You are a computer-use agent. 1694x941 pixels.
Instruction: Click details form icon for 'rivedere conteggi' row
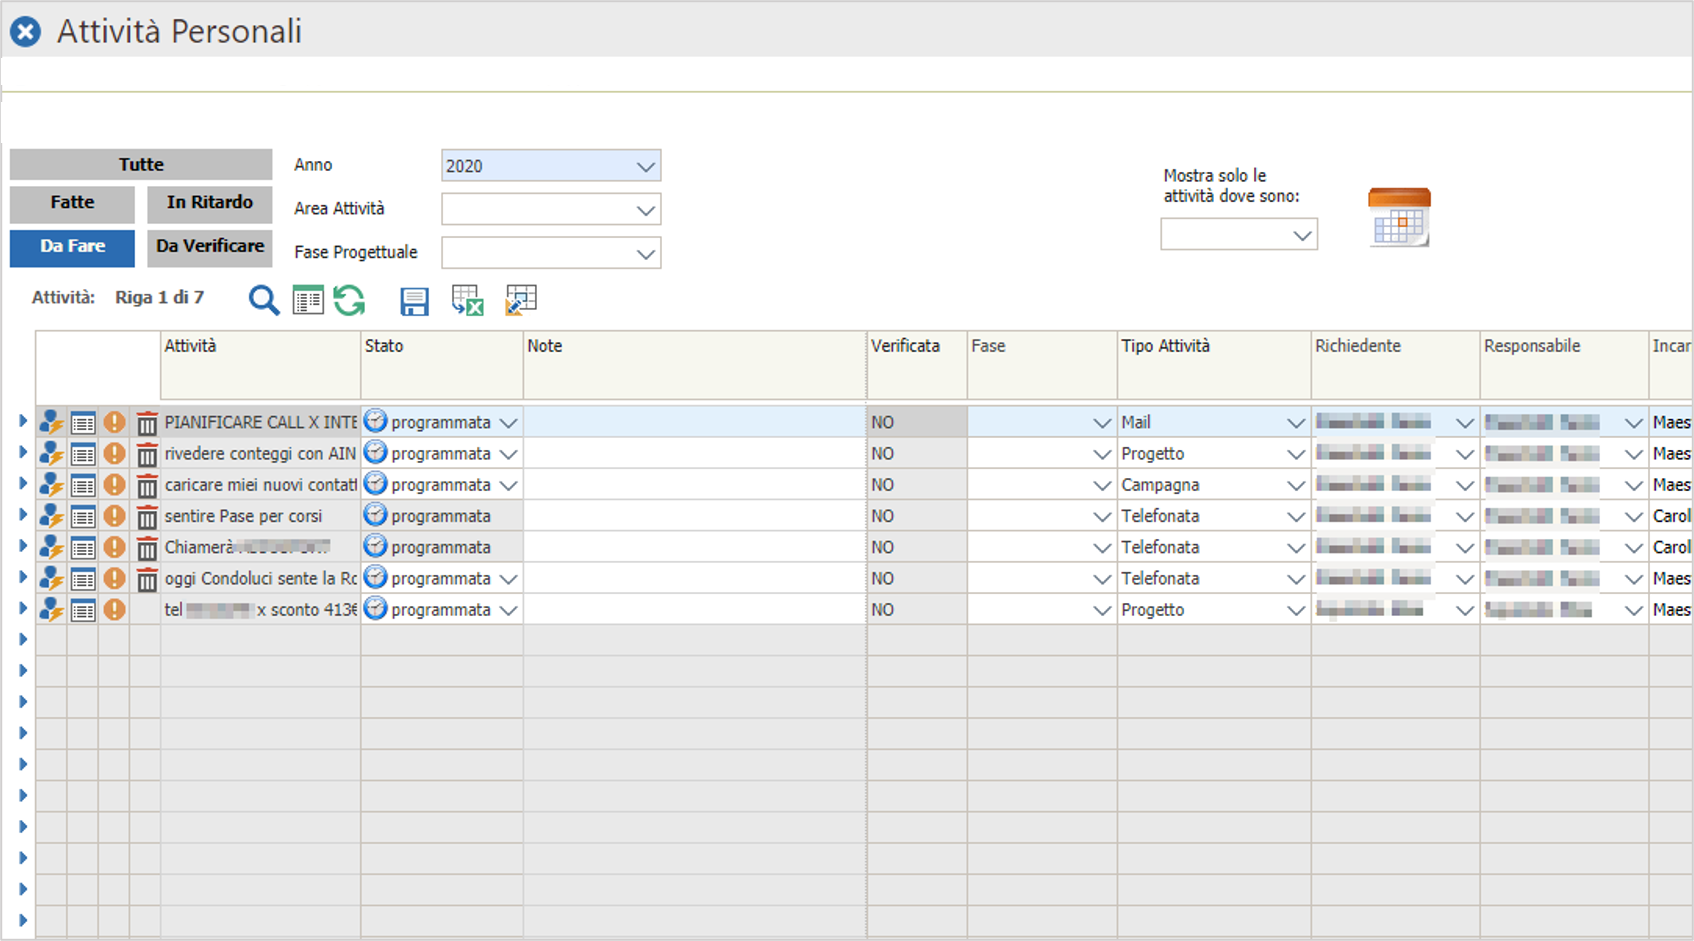tap(83, 454)
